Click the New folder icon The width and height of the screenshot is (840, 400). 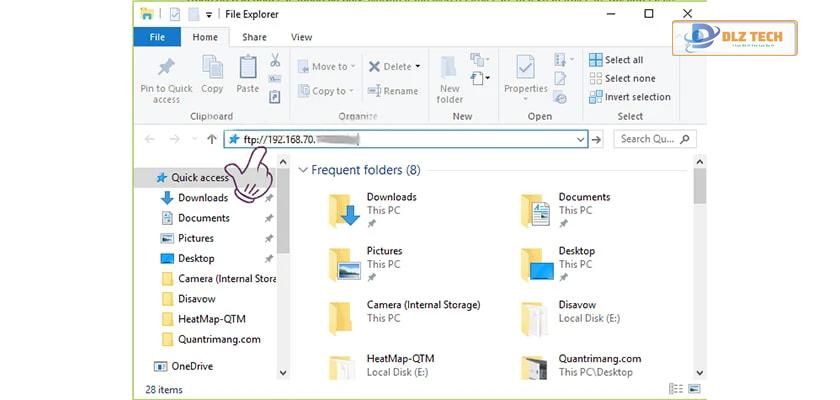tap(449, 68)
